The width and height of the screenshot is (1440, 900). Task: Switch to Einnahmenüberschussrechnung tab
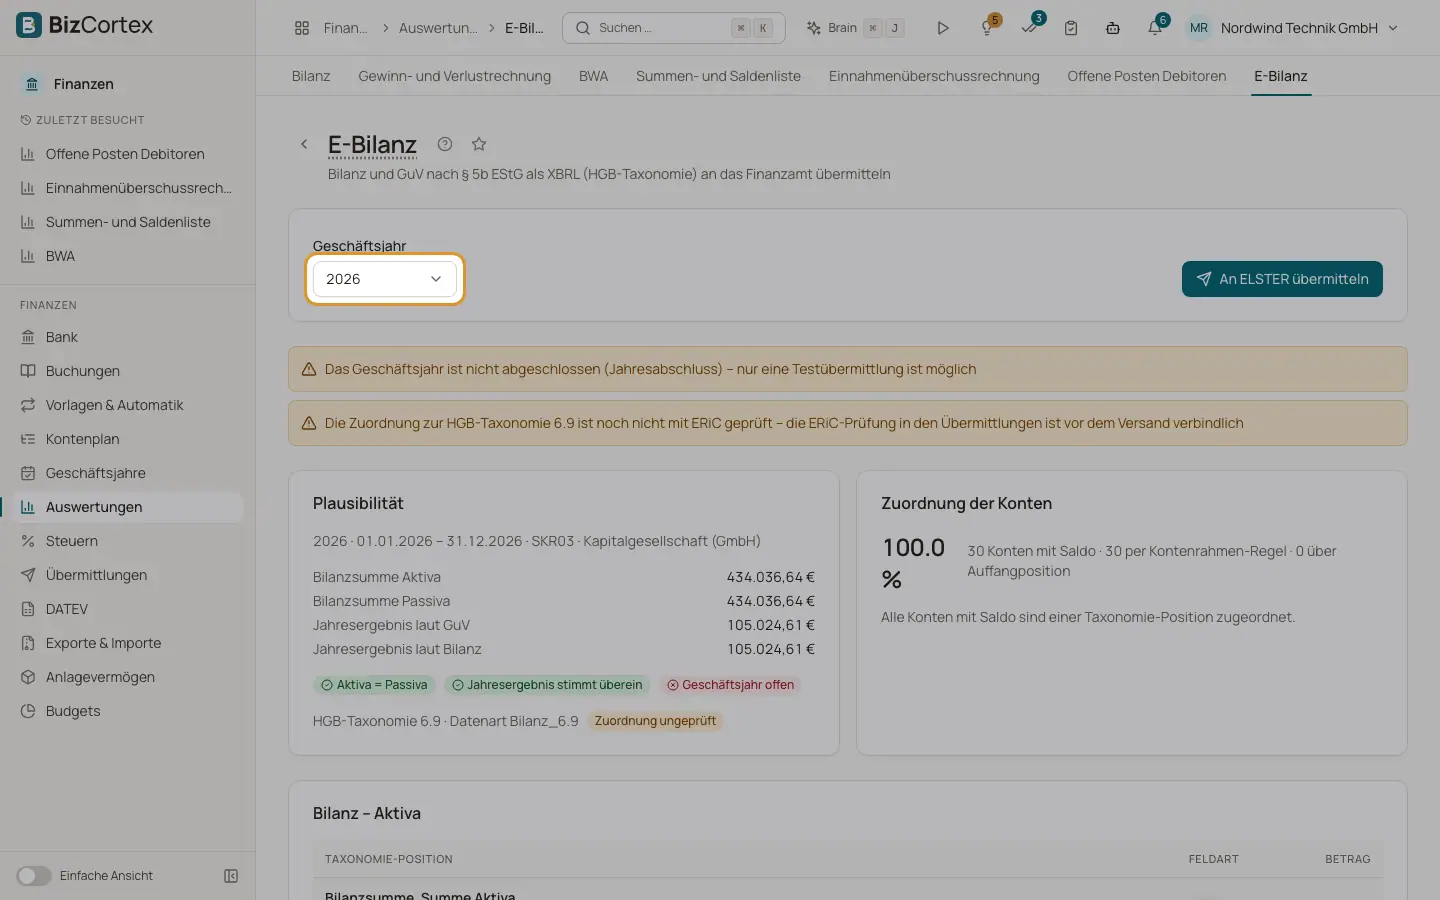click(934, 76)
